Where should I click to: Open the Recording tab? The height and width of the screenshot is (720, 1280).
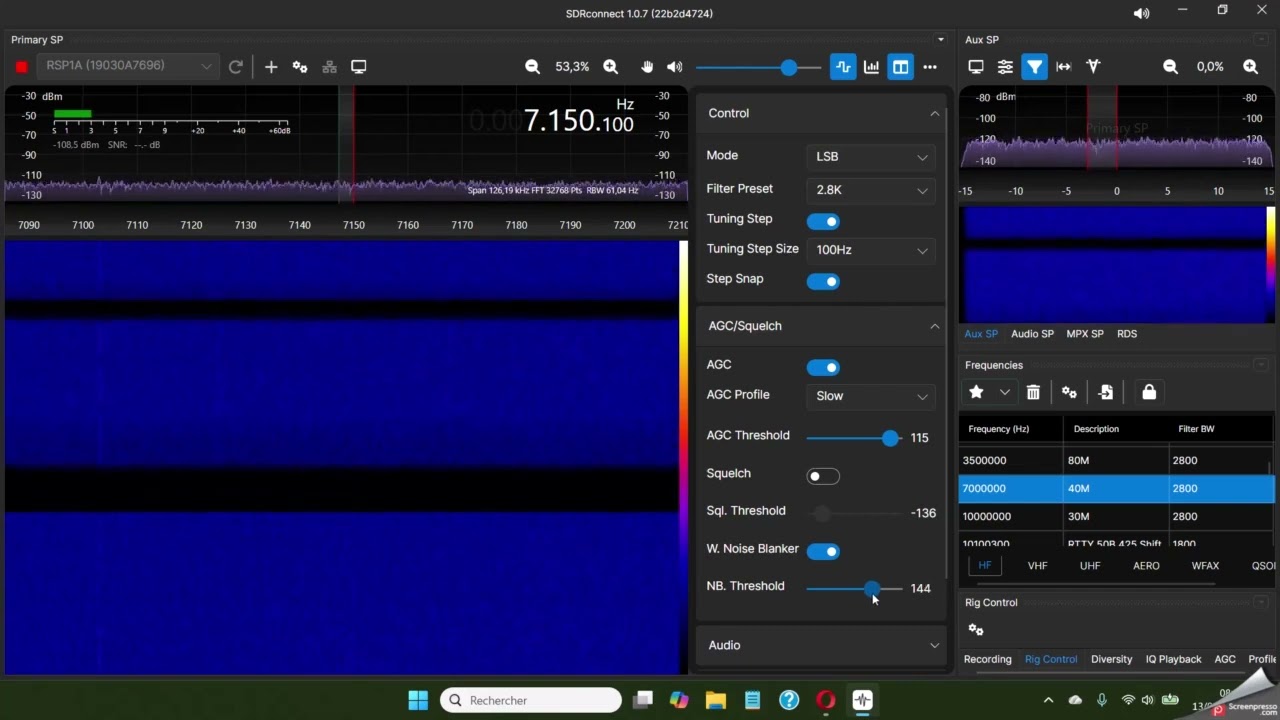[x=988, y=660]
